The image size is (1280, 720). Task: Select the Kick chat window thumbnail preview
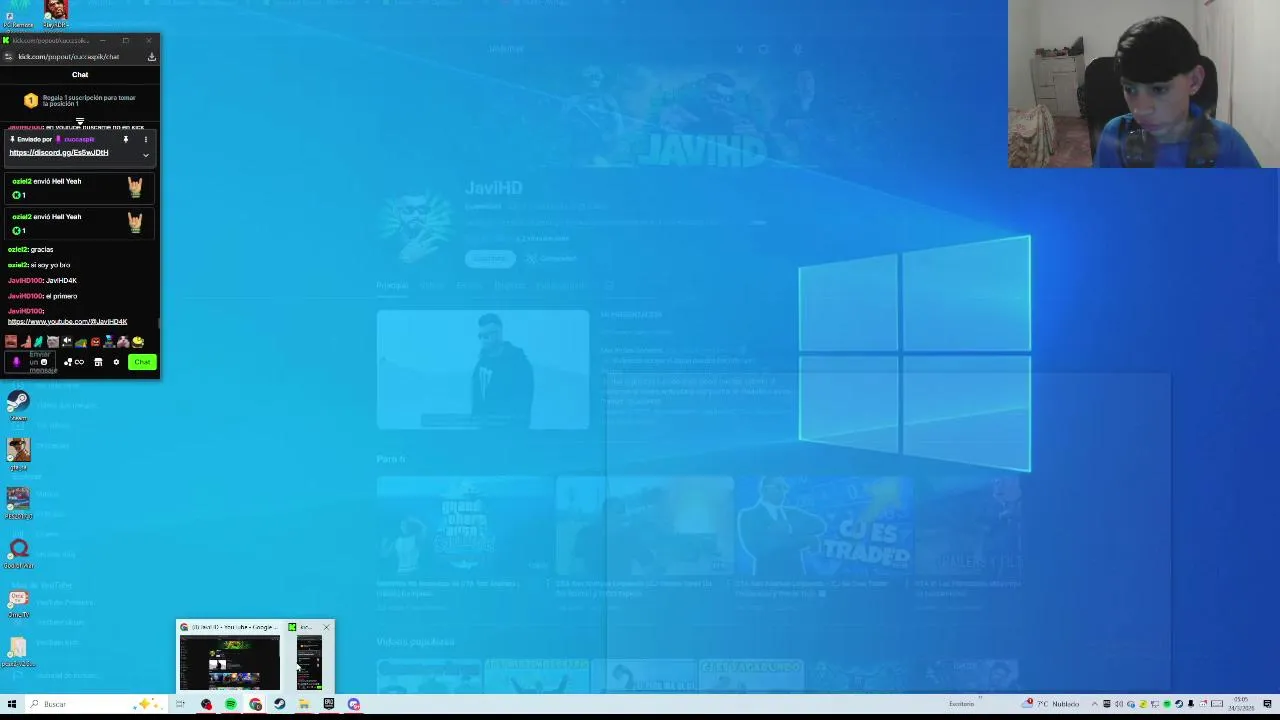[309, 662]
